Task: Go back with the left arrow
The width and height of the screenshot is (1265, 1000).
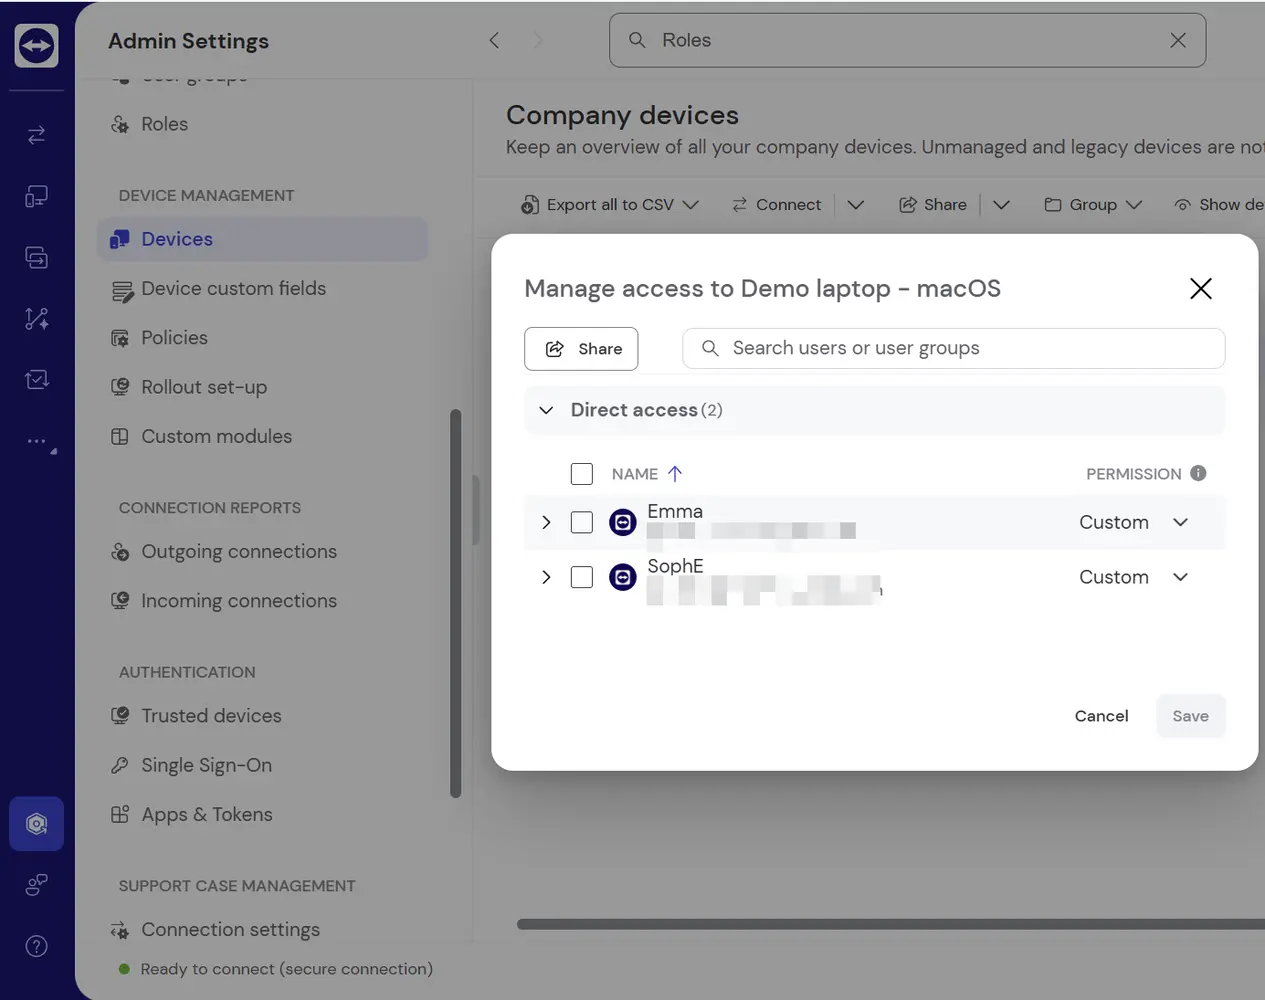Action: click(x=494, y=40)
